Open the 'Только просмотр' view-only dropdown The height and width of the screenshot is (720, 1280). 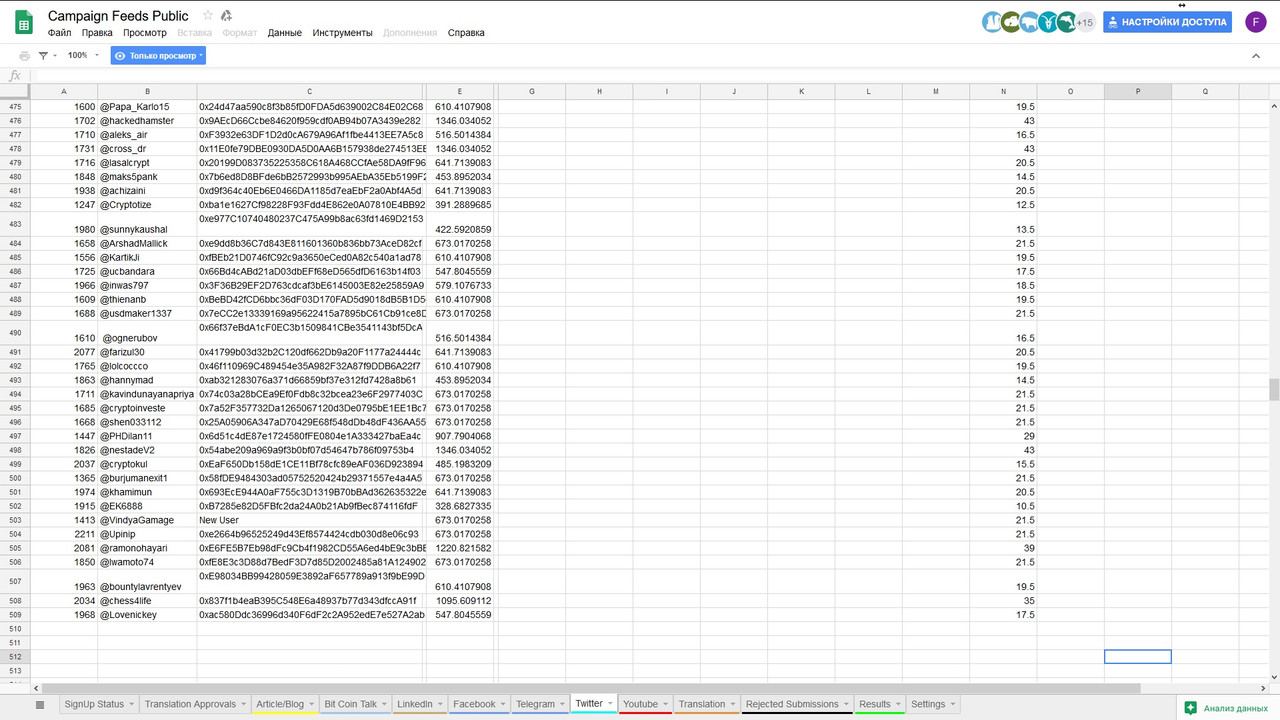[158, 56]
